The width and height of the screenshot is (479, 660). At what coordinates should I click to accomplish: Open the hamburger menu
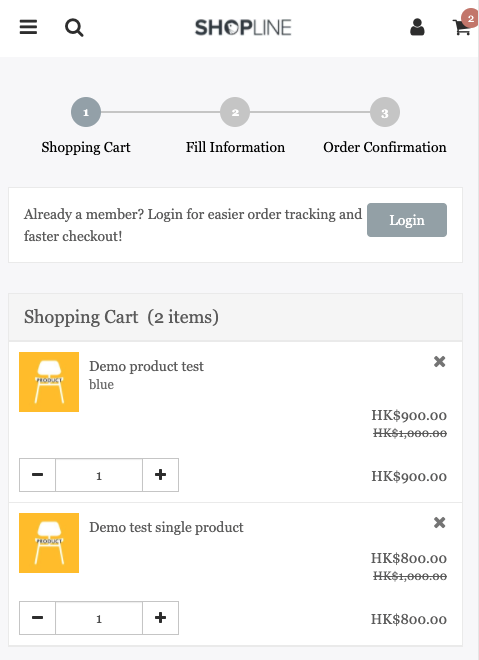point(28,27)
